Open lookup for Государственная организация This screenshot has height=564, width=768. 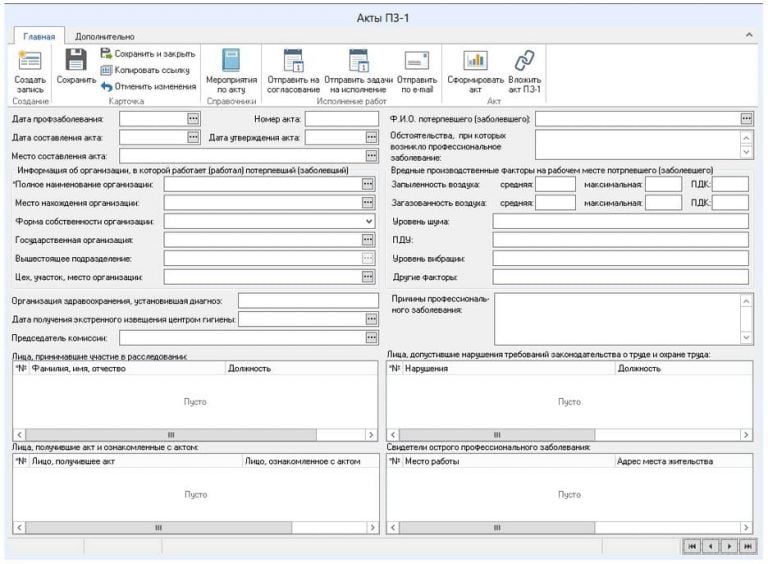368,240
